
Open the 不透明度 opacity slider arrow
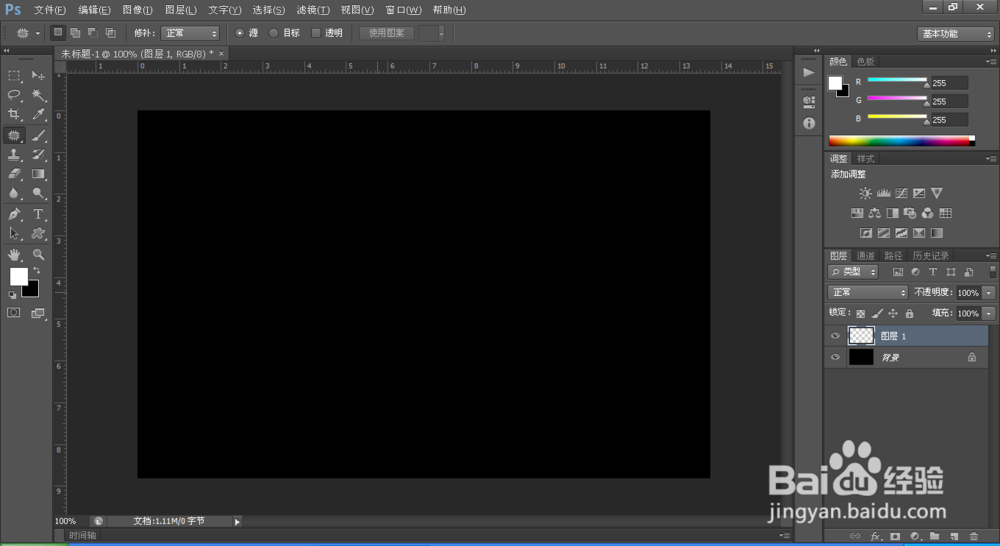pyautogui.click(x=989, y=293)
